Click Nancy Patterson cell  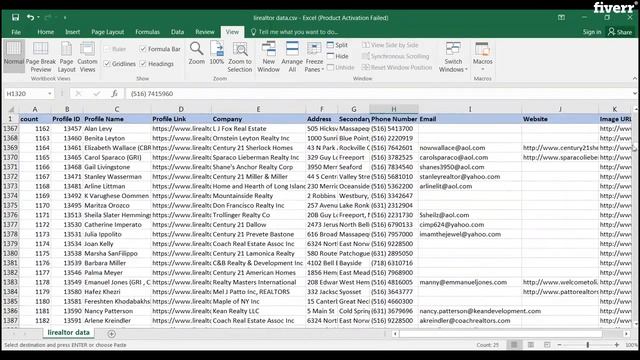(117, 311)
